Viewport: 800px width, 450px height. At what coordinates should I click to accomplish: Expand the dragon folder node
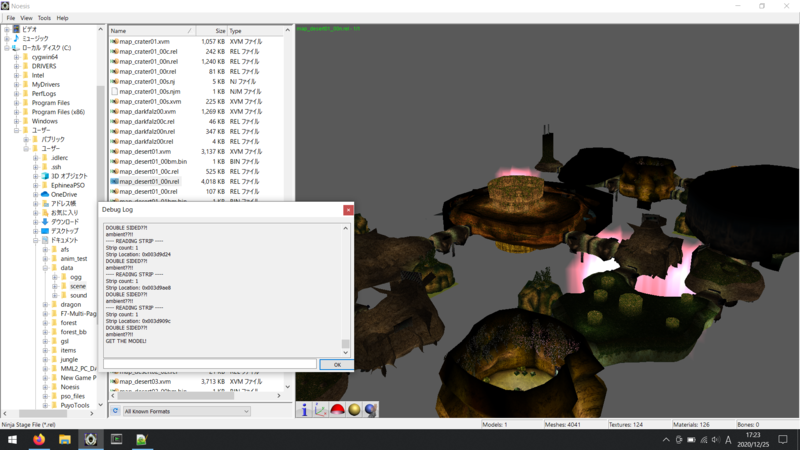[45, 305]
